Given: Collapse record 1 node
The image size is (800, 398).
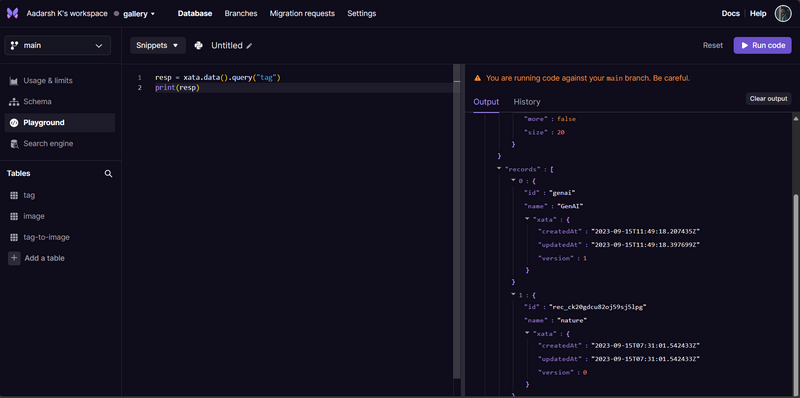Looking at the screenshot, I should [x=513, y=294].
